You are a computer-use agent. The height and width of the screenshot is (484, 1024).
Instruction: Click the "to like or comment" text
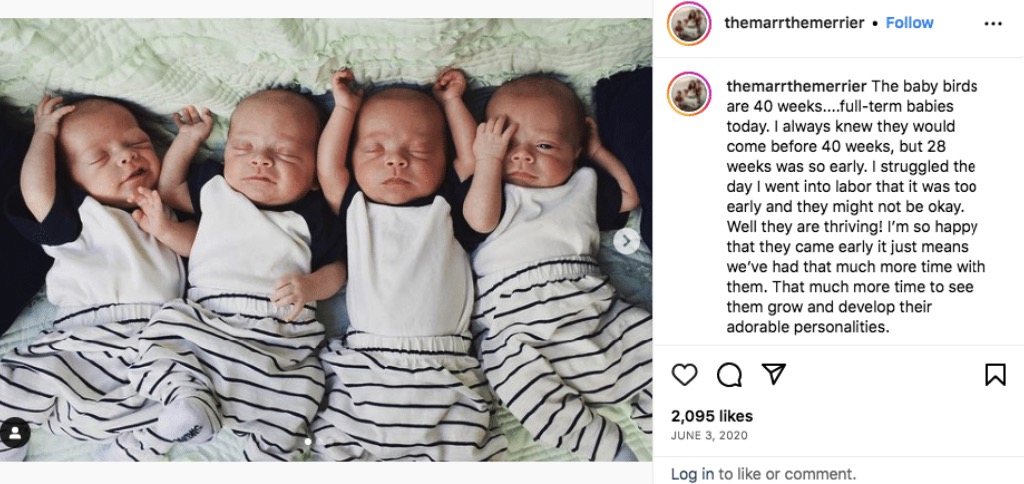pyautogui.click(x=787, y=474)
